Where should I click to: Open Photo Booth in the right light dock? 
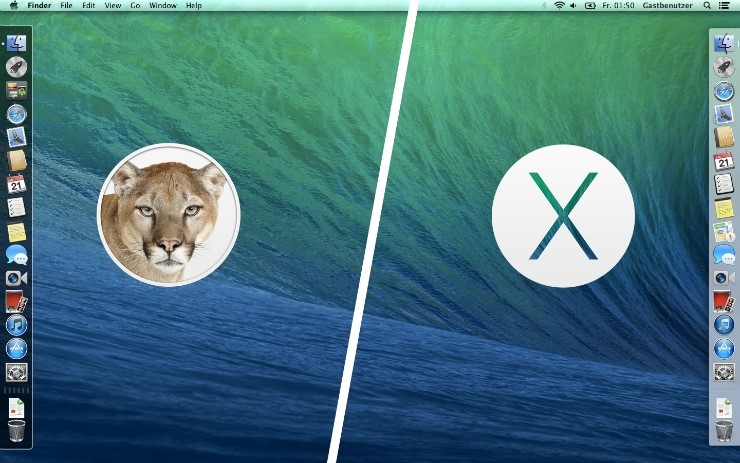tap(724, 302)
